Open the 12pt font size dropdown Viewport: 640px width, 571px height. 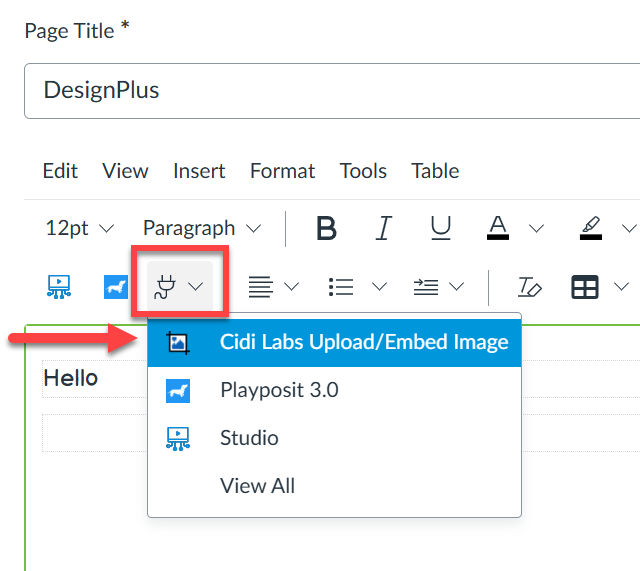tap(80, 228)
